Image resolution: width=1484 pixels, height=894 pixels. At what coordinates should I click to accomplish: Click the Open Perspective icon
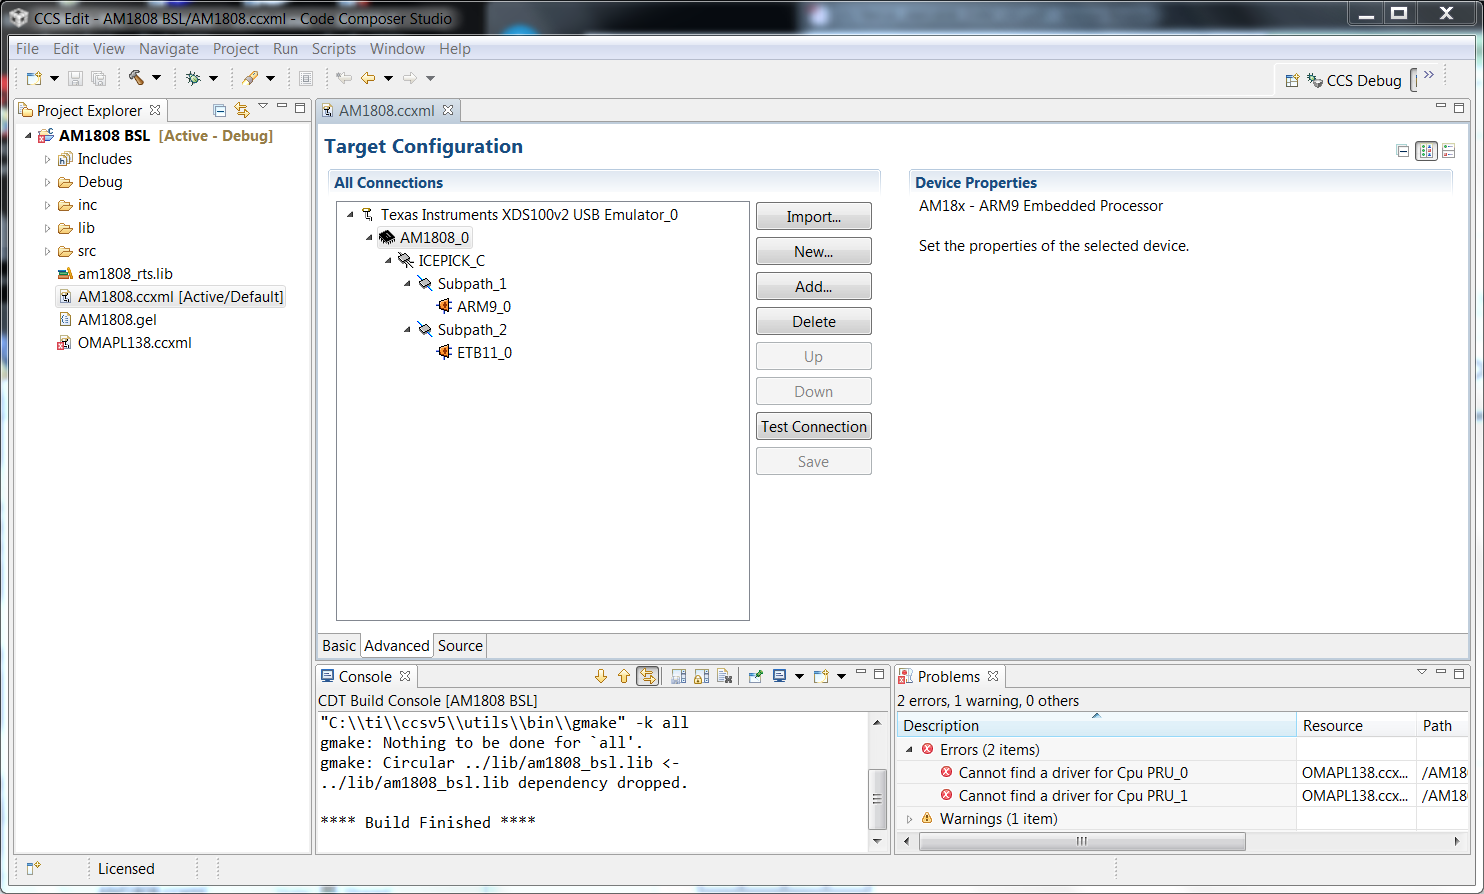tap(1292, 80)
